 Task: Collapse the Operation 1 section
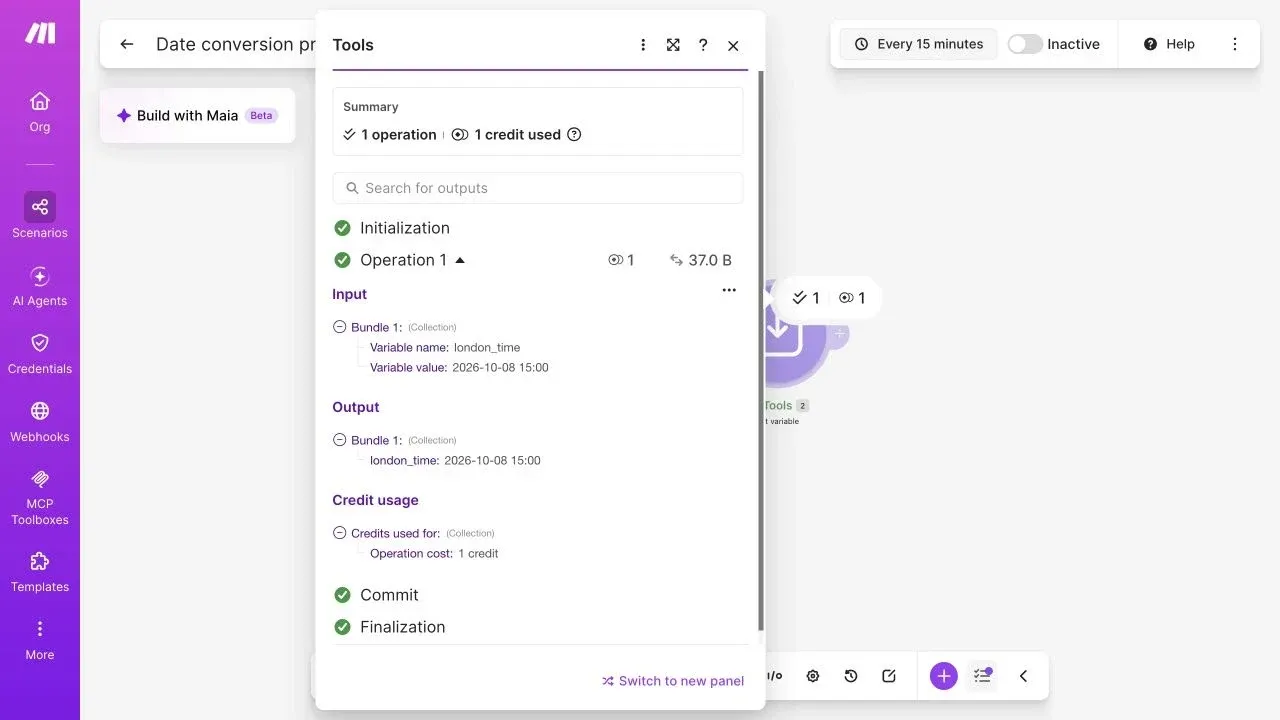460,260
